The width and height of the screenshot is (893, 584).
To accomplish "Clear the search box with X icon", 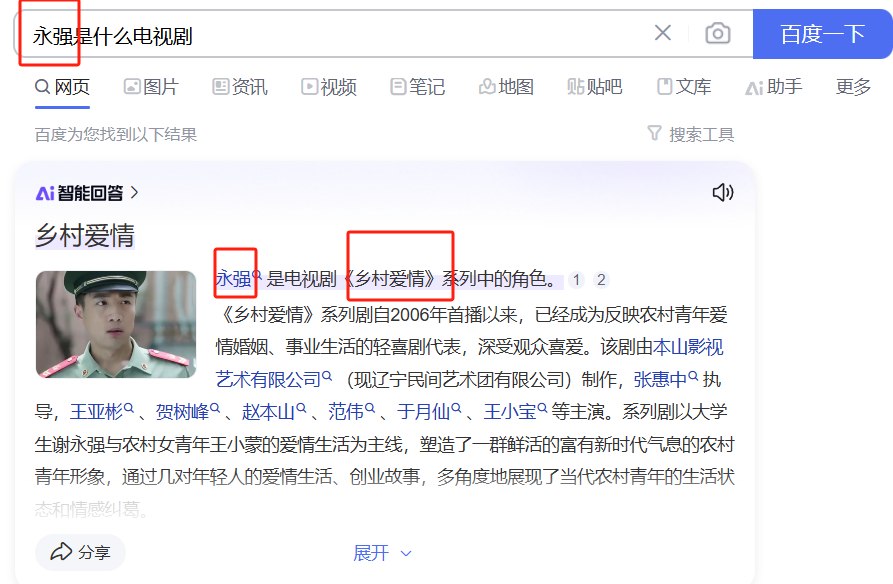I will 663,33.
